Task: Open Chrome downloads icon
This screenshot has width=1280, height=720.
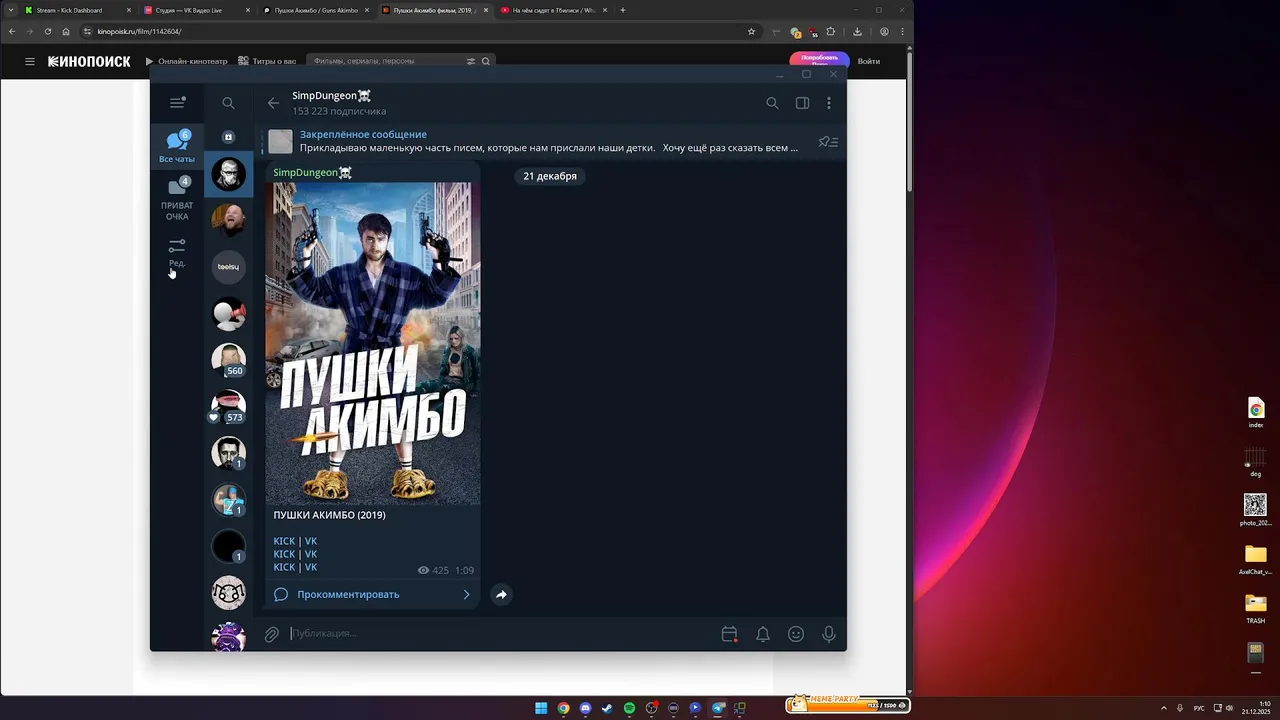Action: coord(857,31)
